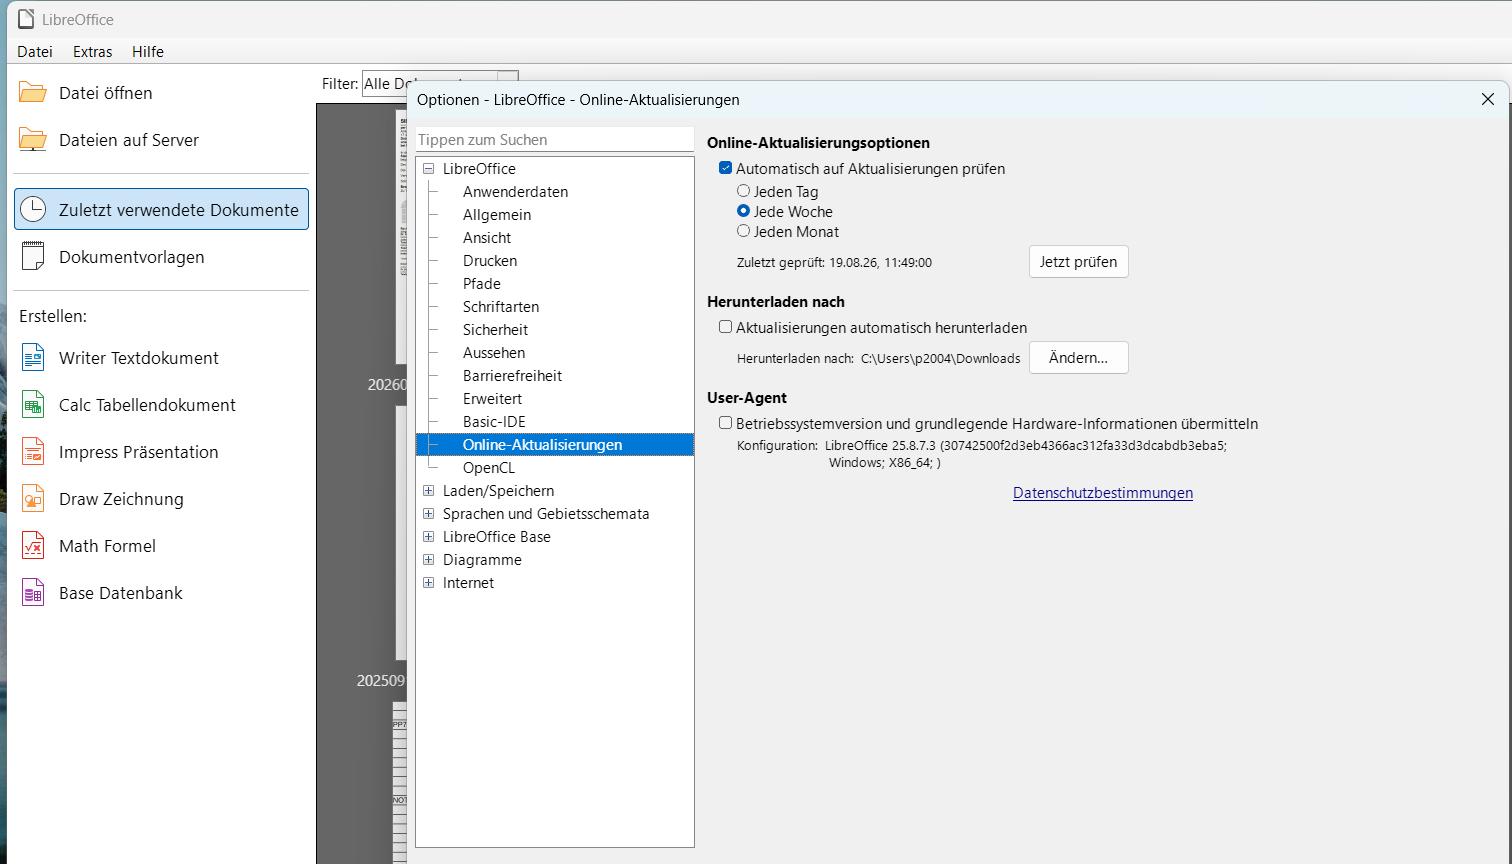Screen dimensions: 1512x864
Task: Click the download path C:\Users\p2004\Downloads
Action: pos(941,358)
